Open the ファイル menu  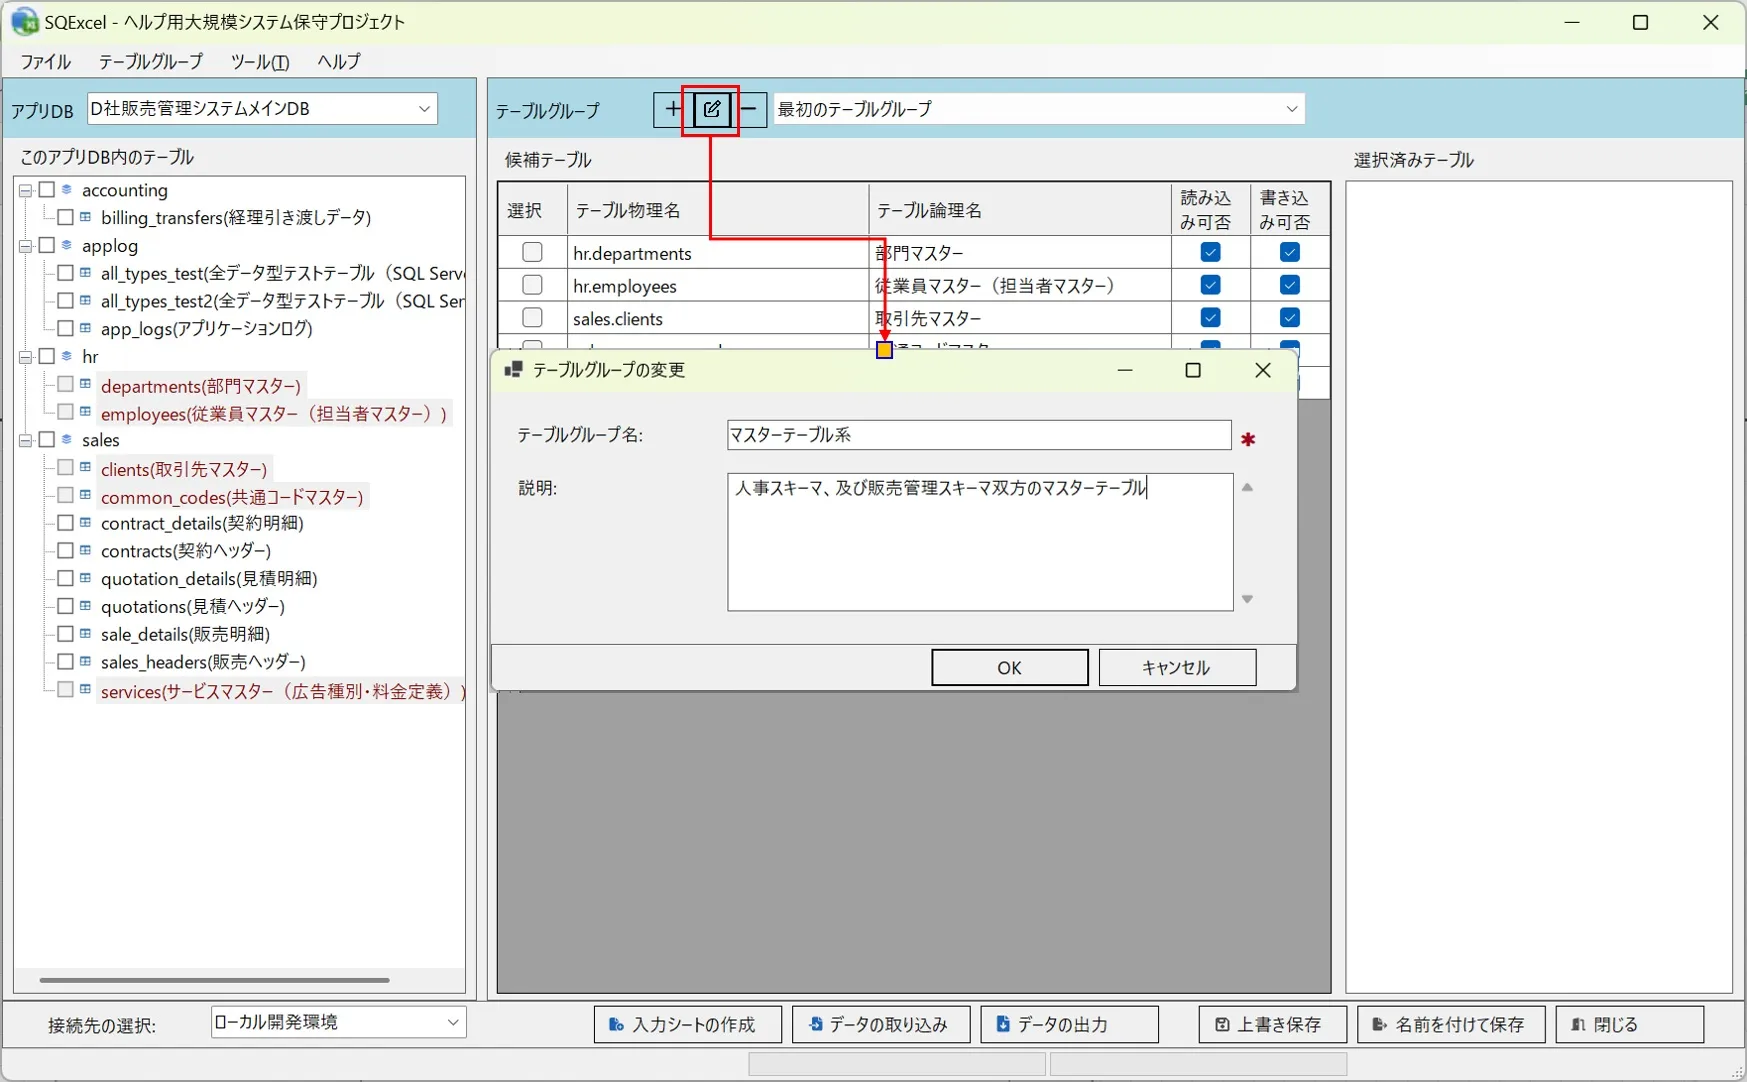point(46,61)
